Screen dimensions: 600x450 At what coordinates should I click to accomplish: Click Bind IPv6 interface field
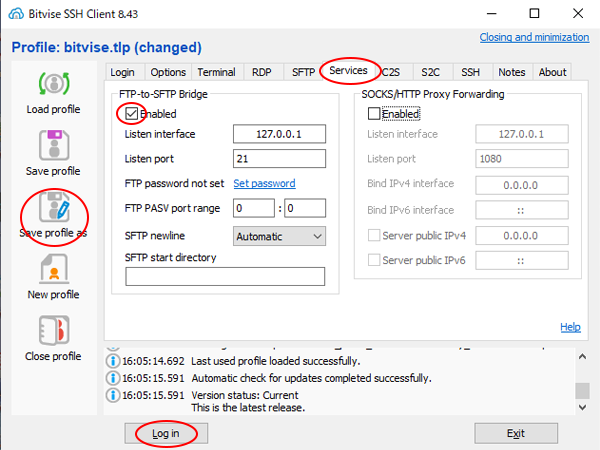pos(522,210)
